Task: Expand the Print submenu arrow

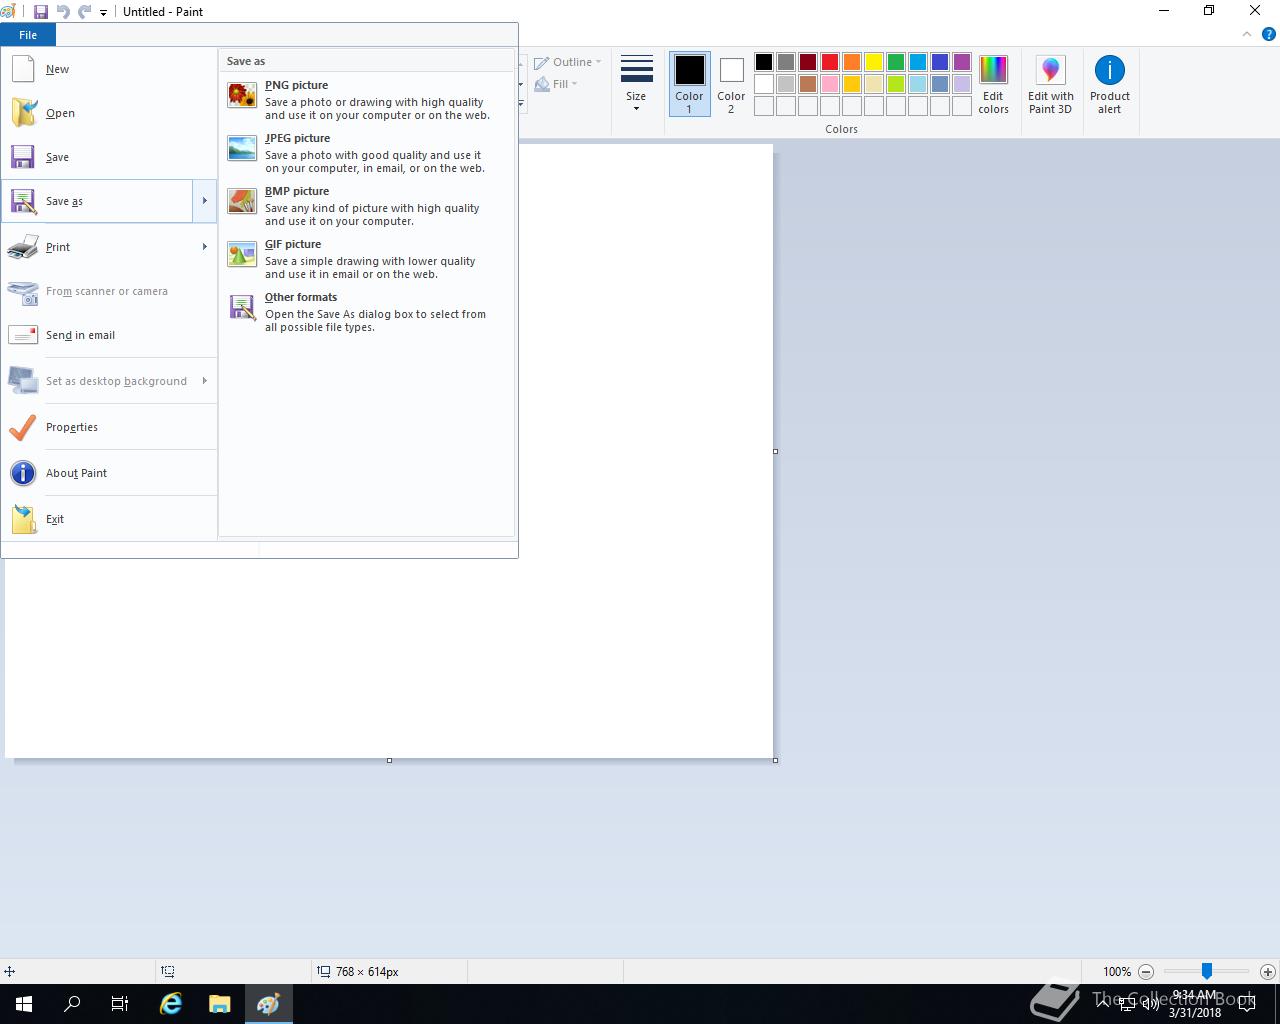Action: [x=204, y=247]
